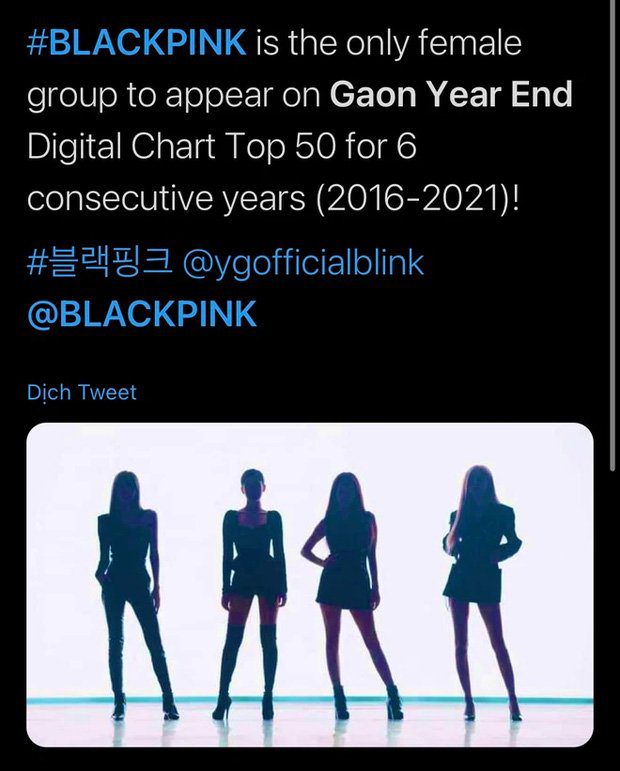
Task: Click the second silhouette with thigh-high boots
Action: tap(254, 595)
